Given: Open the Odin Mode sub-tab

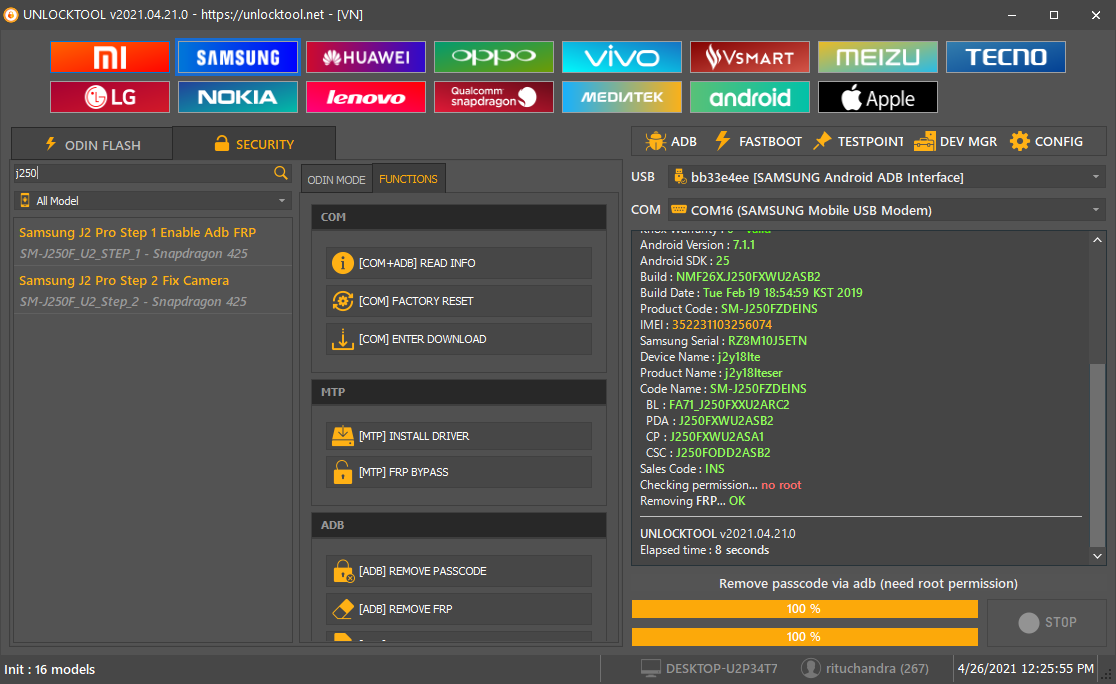Looking at the screenshot, I should point(336,179).
